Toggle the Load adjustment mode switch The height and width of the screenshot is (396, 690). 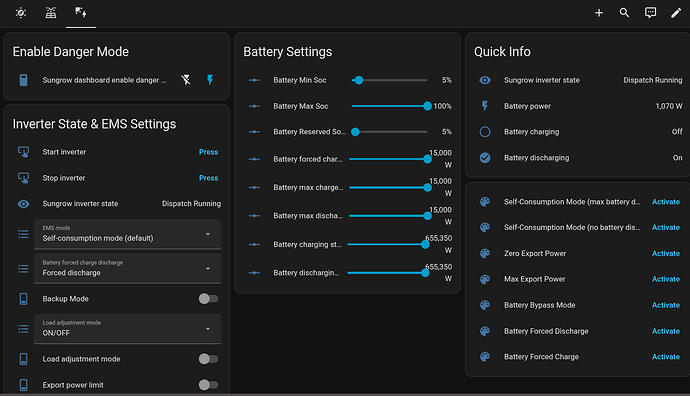pyautogui.click(x=208, y=359)
